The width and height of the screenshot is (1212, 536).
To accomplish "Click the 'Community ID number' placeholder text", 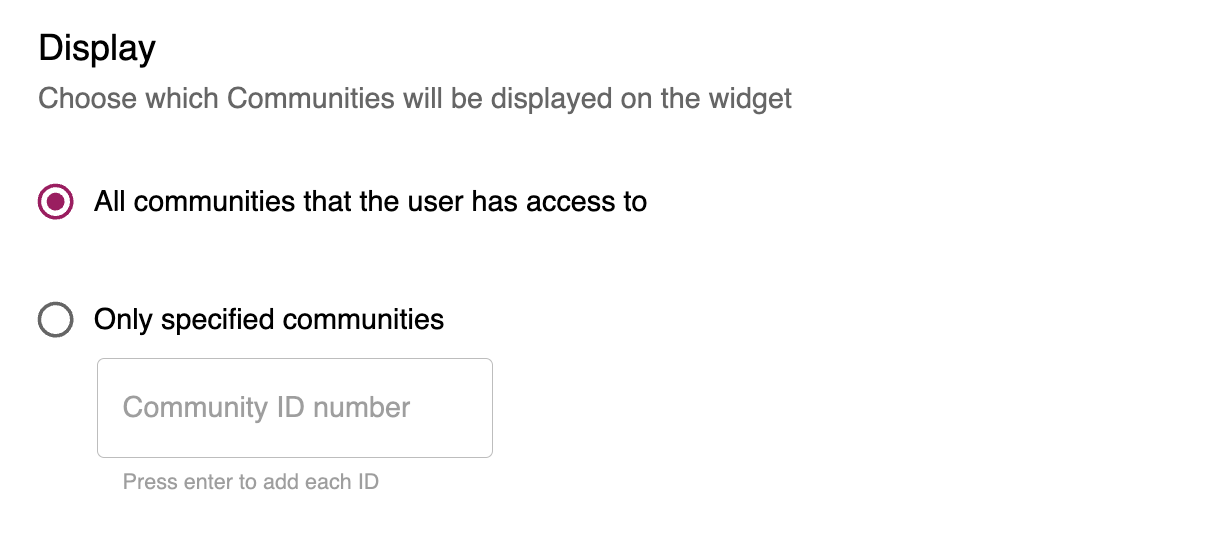I will [266, 408].
